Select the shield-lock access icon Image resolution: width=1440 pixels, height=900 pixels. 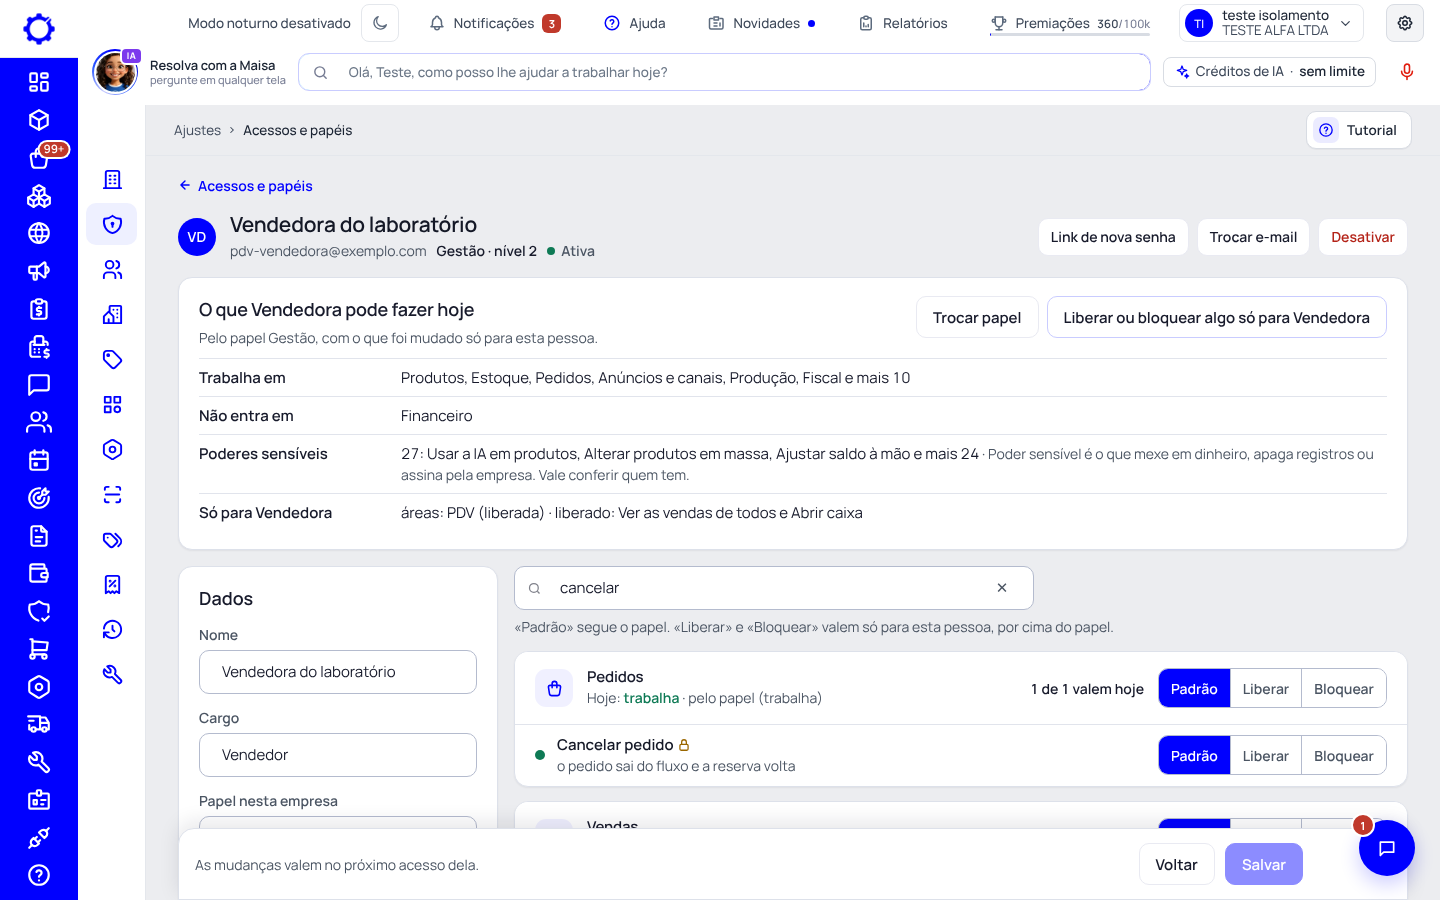pos(112,224)
